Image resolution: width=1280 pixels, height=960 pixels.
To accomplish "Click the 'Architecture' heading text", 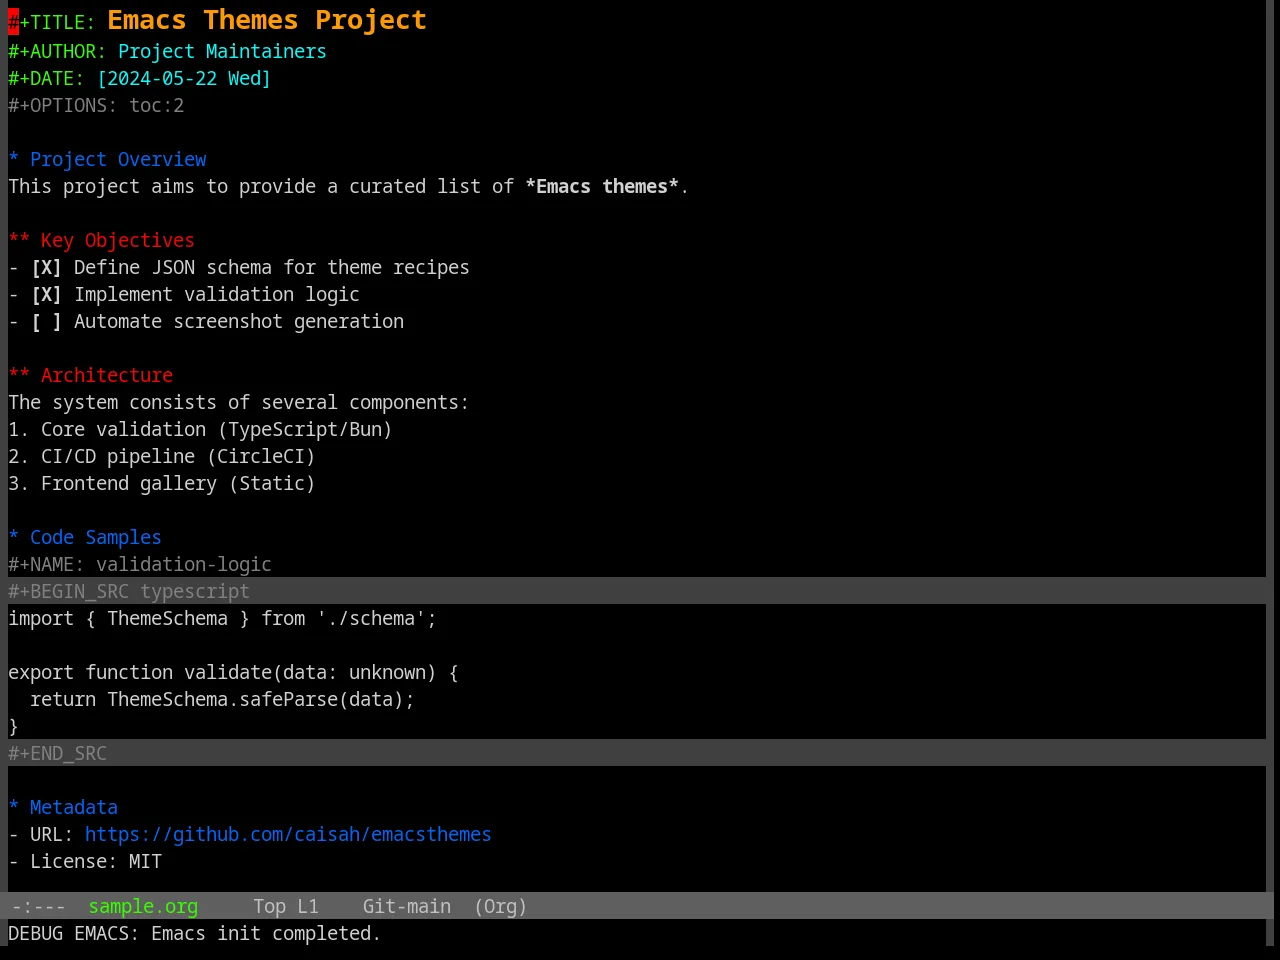I will pyautogui.click(x=106, y=375).
